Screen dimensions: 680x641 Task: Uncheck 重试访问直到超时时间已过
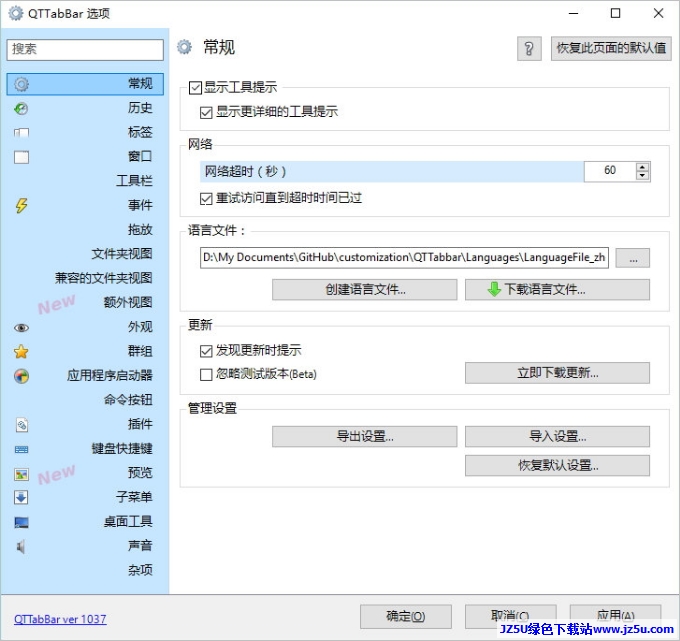point(206,199)
